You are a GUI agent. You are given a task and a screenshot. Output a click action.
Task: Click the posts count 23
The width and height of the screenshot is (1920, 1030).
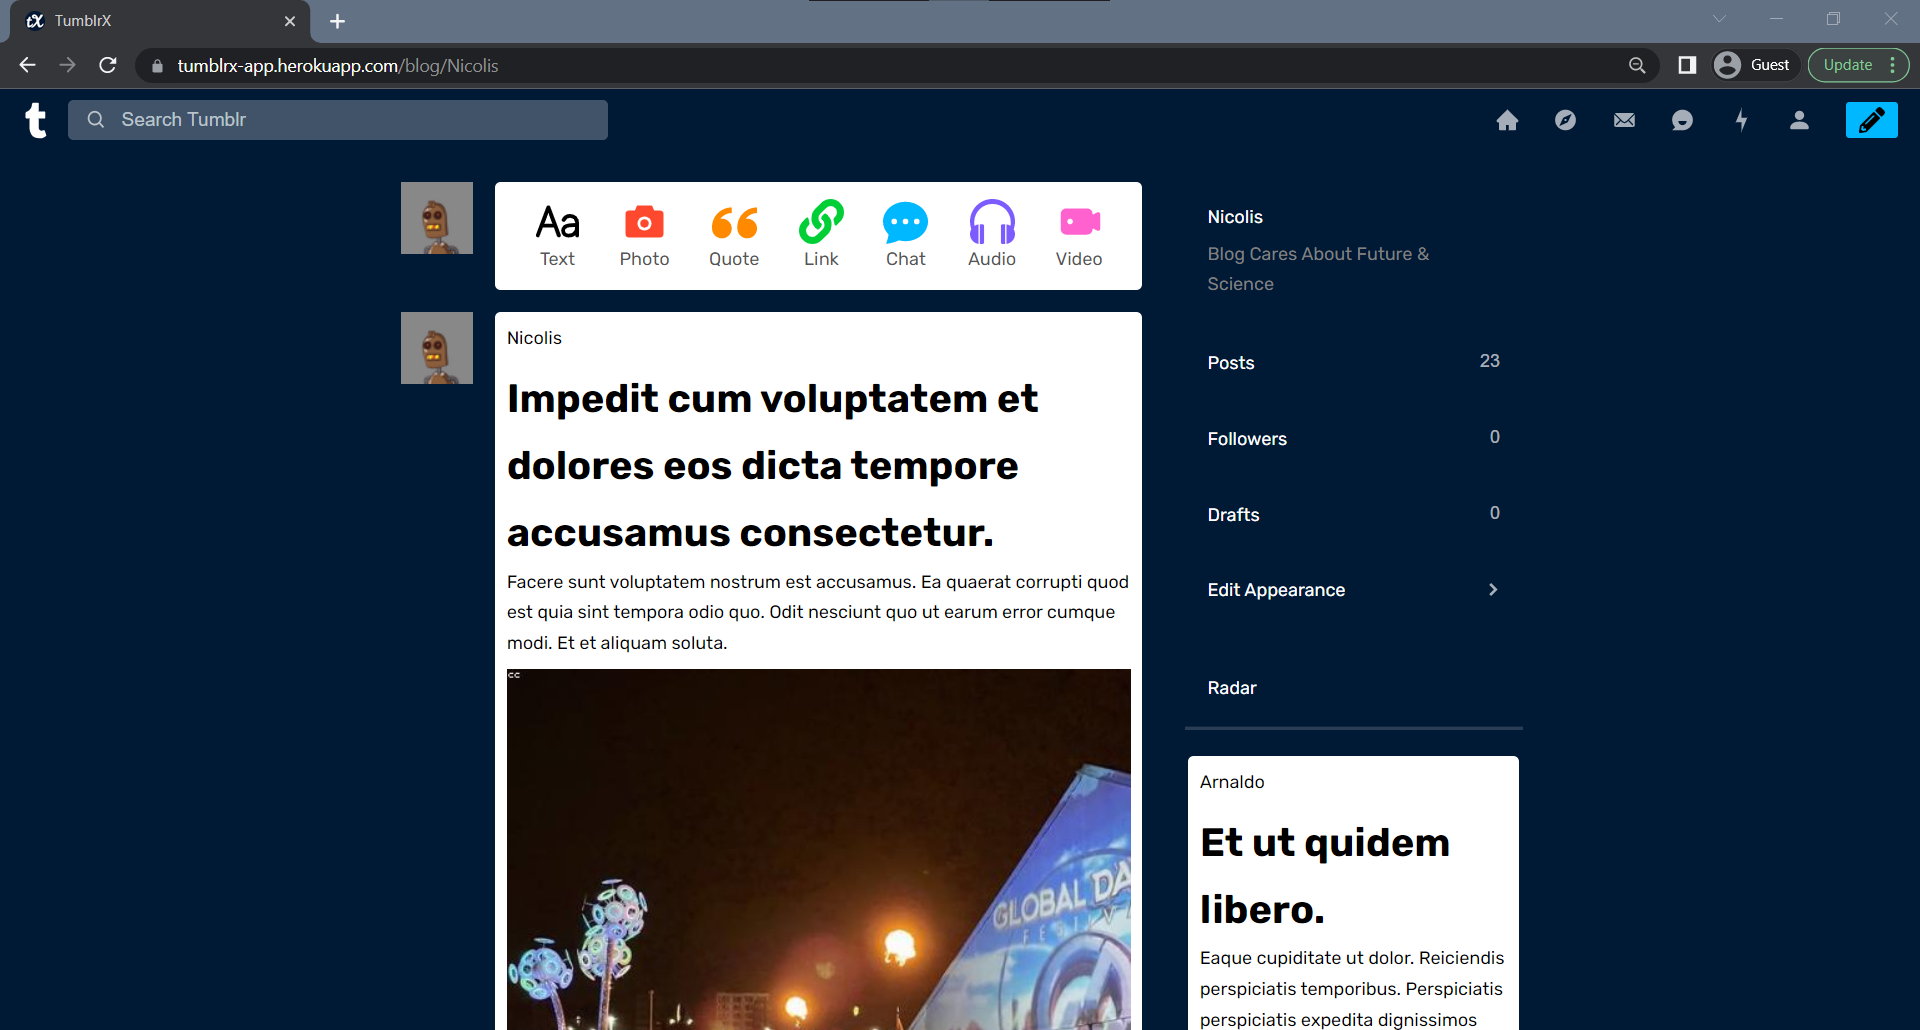click(x=1489, y=361)
